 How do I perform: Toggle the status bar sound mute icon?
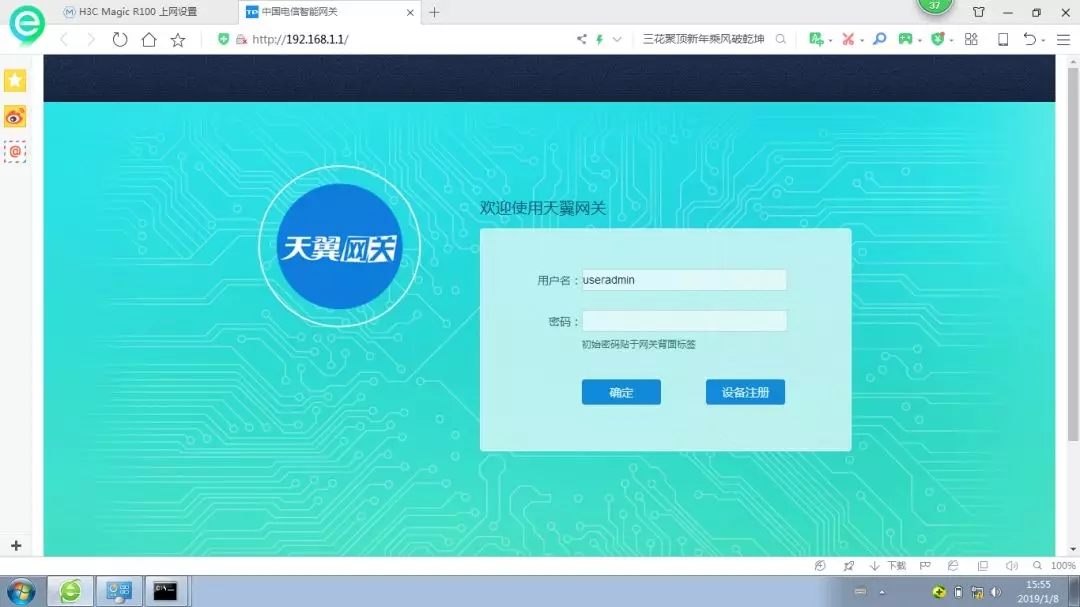(1011, 566)
